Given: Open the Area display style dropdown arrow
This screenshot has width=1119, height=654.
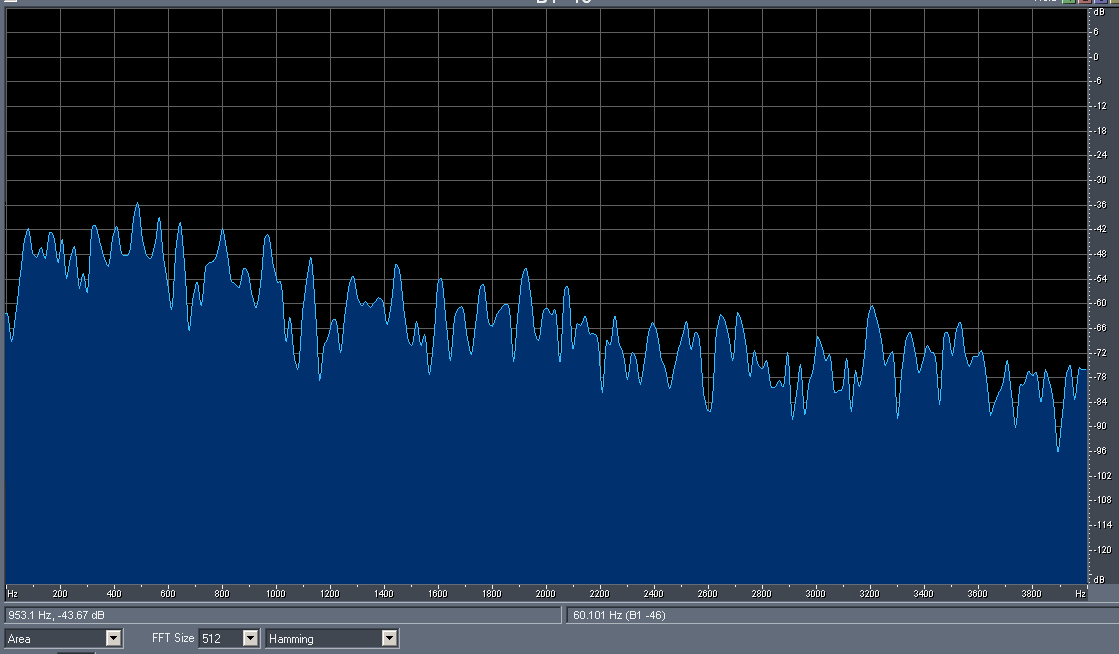Looking at the screenshot, I should click(x=113, y=638).
